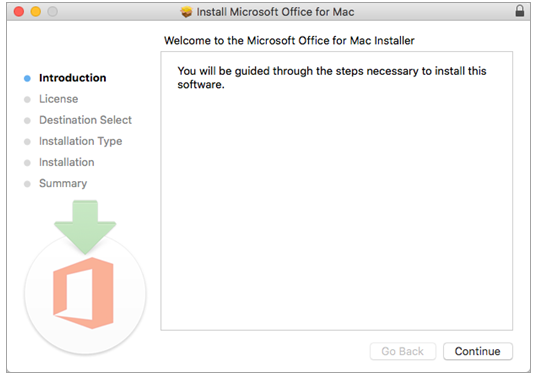Click the gray bullet beside Summary
Image resolution: width=539 pixels, height=379 pixels.
27,184
